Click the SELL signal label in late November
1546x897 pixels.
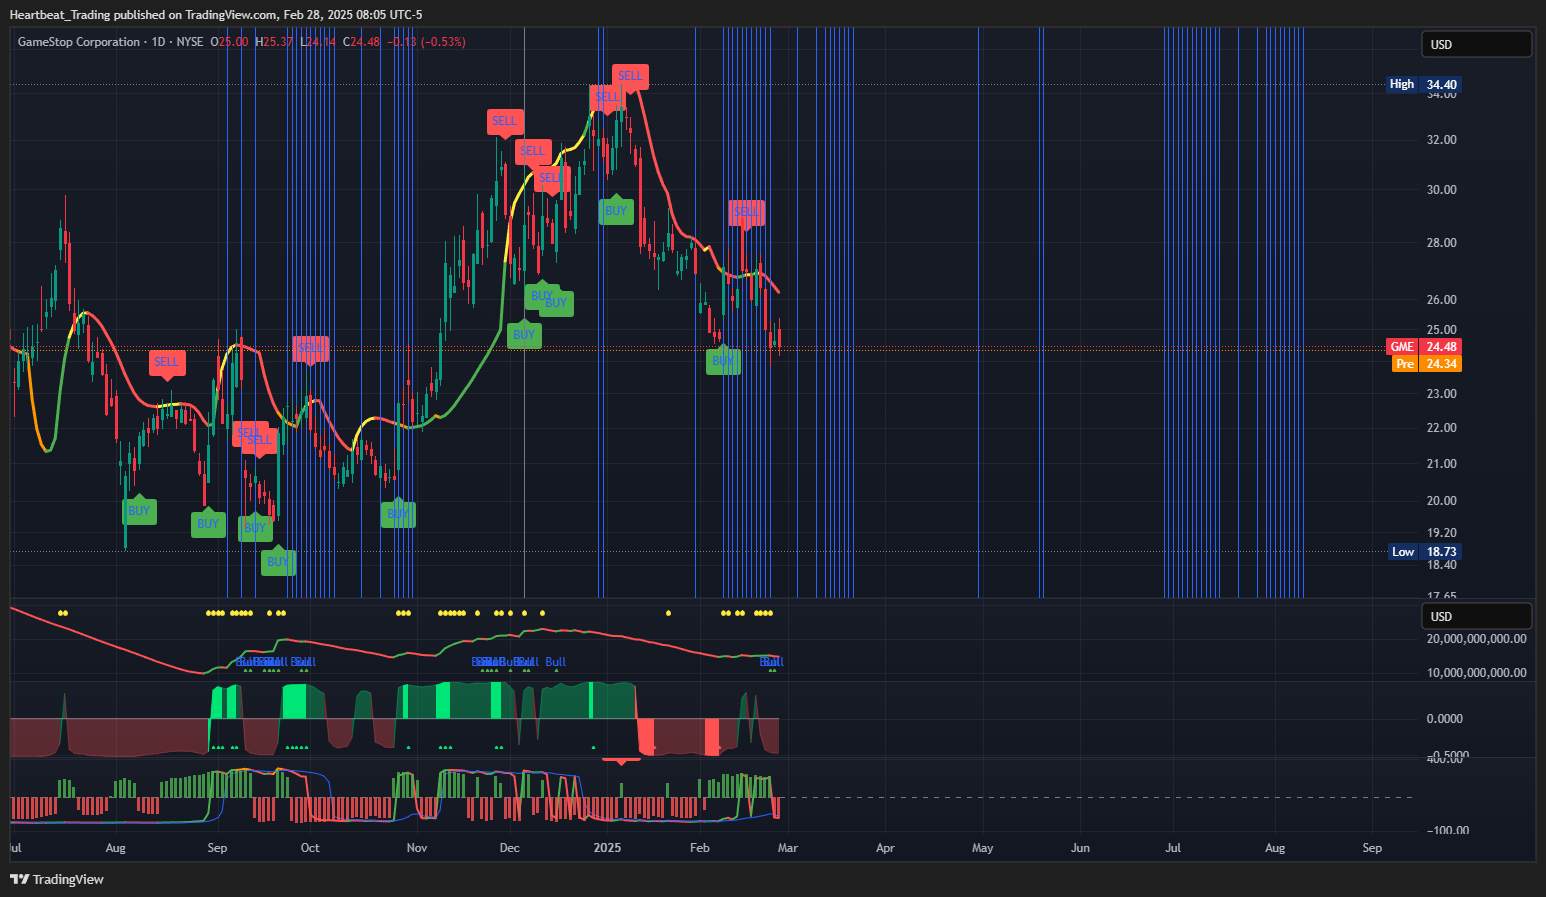(505, 121)
